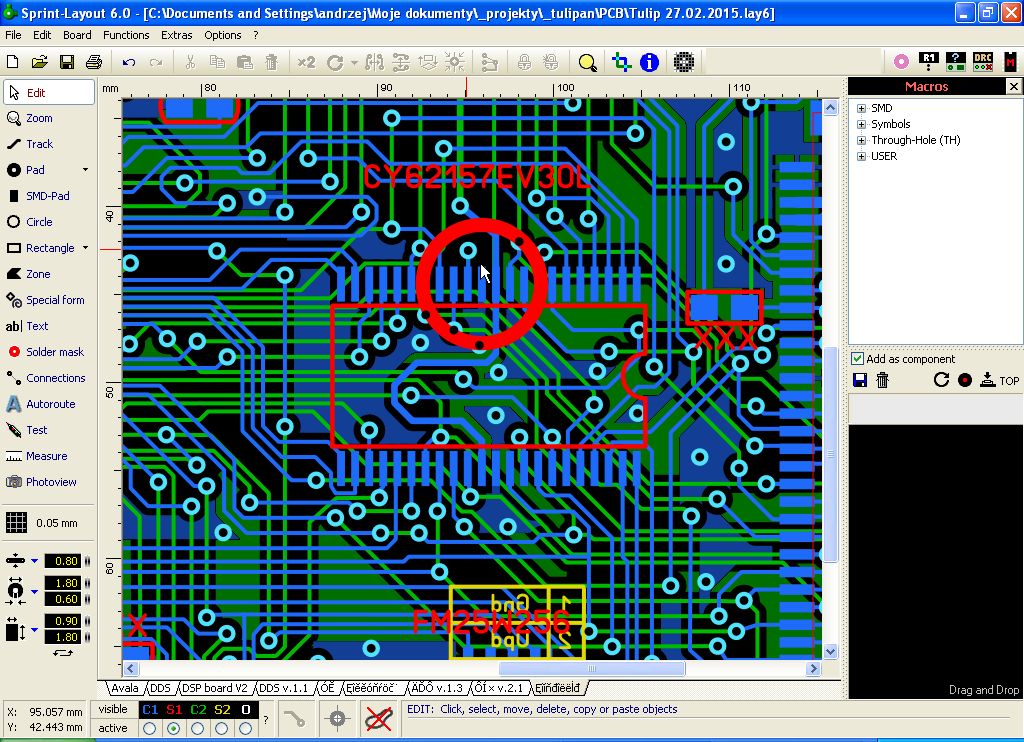Image resolution: width=1024 pixels, height=742 pixels.
Task: Open the Pad tool dropdown arrow
Action: [x=85, y=170]
